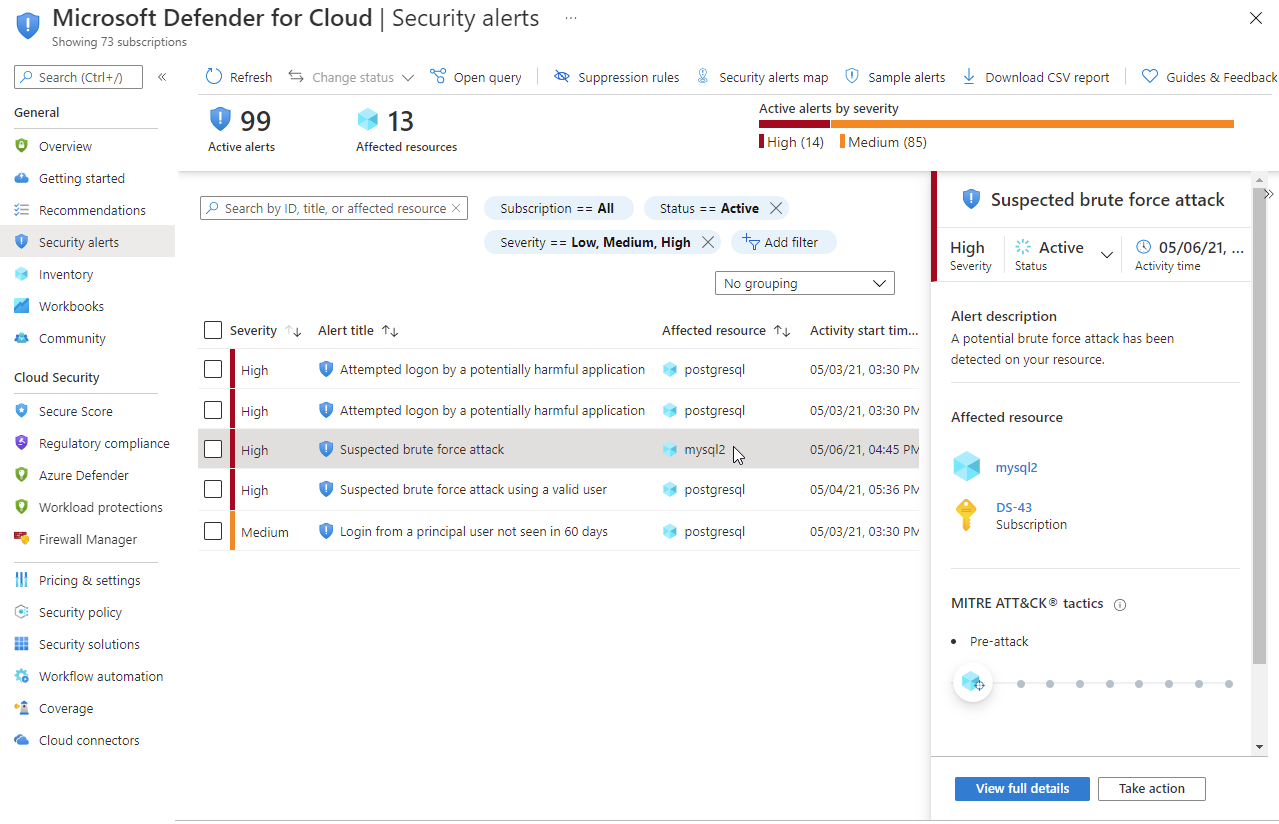Sort the table by Severity column
This screenshot has width=1279, height=824.
point(293,331)
